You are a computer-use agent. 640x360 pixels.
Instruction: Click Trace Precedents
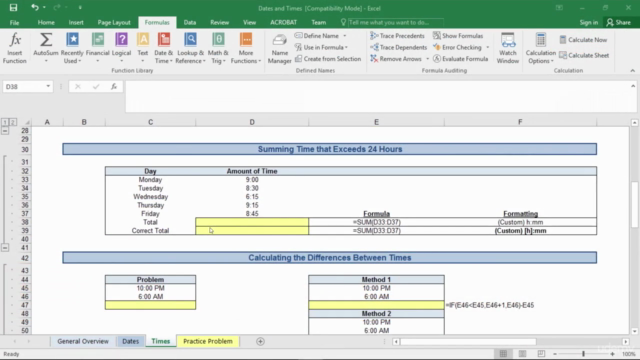pyautogui.click(x=397, y=36)
